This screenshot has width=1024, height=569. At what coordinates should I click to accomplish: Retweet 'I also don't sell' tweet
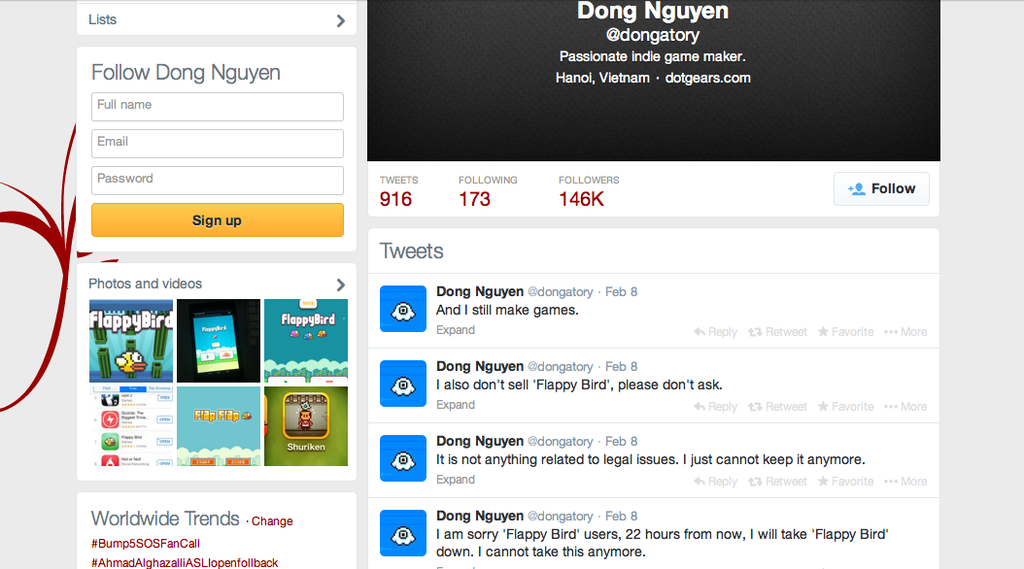coord(777,406)
